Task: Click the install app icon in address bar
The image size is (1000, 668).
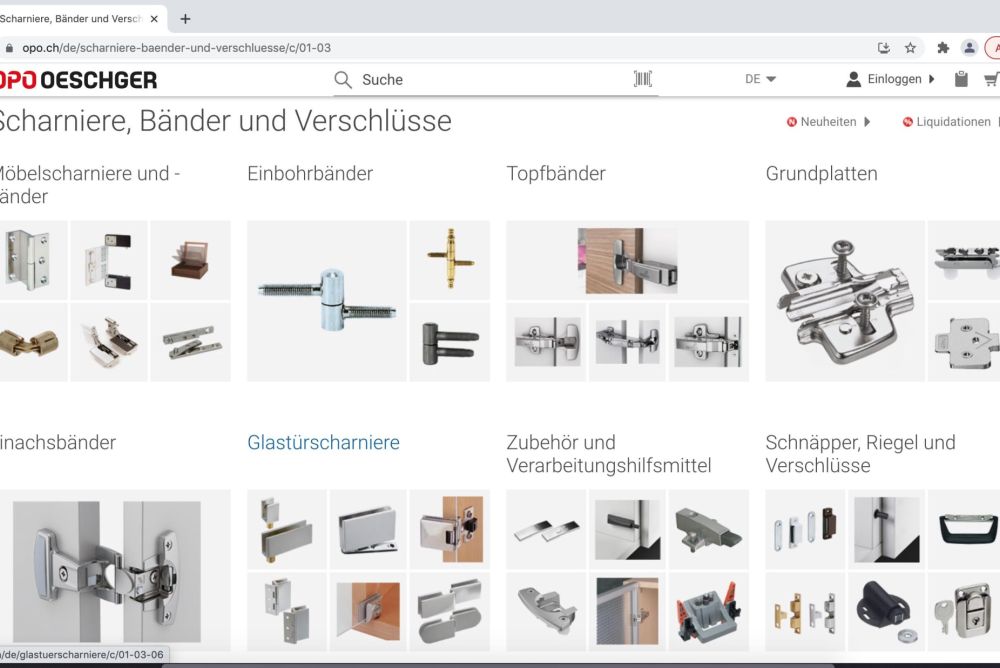Action: click(x=884, y=47)
